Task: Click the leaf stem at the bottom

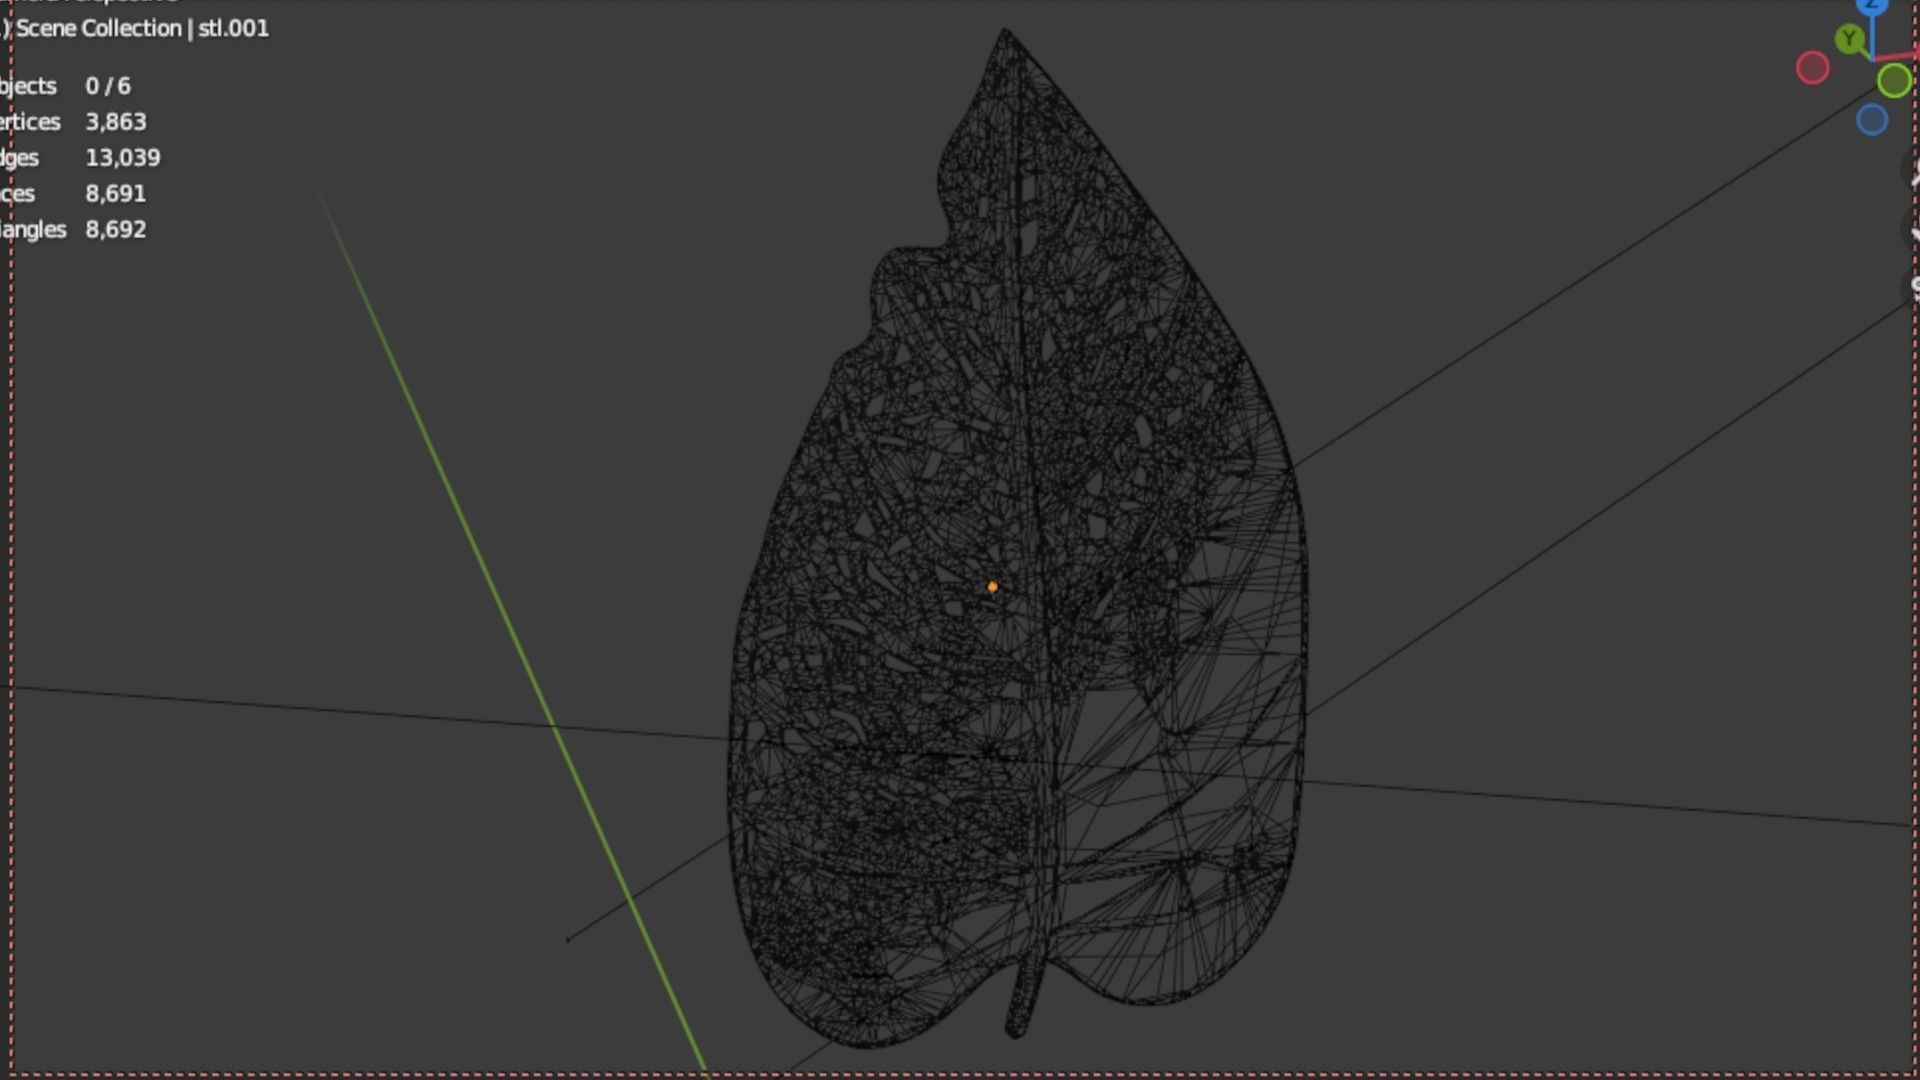Action: [1022, 1005]
